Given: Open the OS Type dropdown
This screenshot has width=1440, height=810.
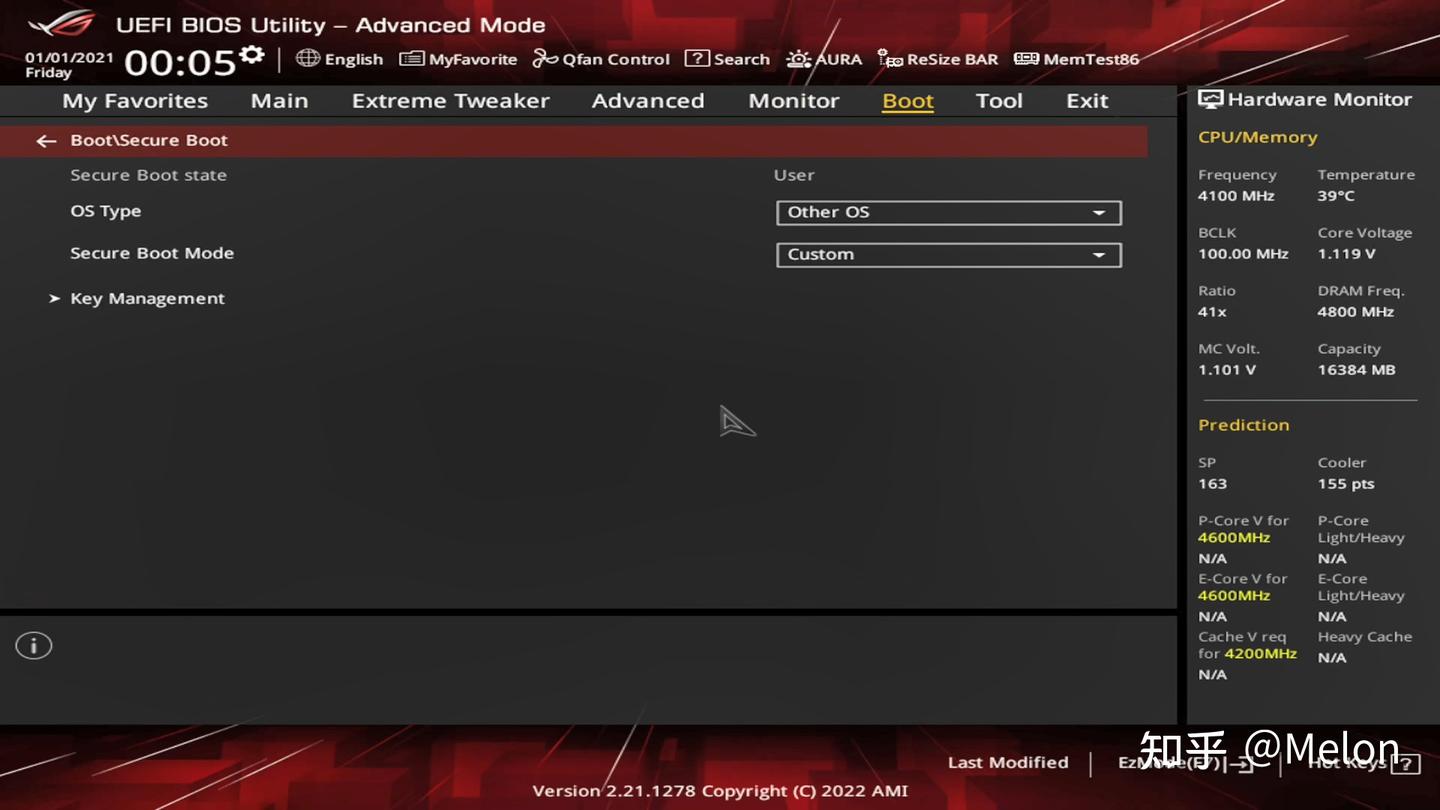Looking at the screenshot, I should tap(949, 212).
